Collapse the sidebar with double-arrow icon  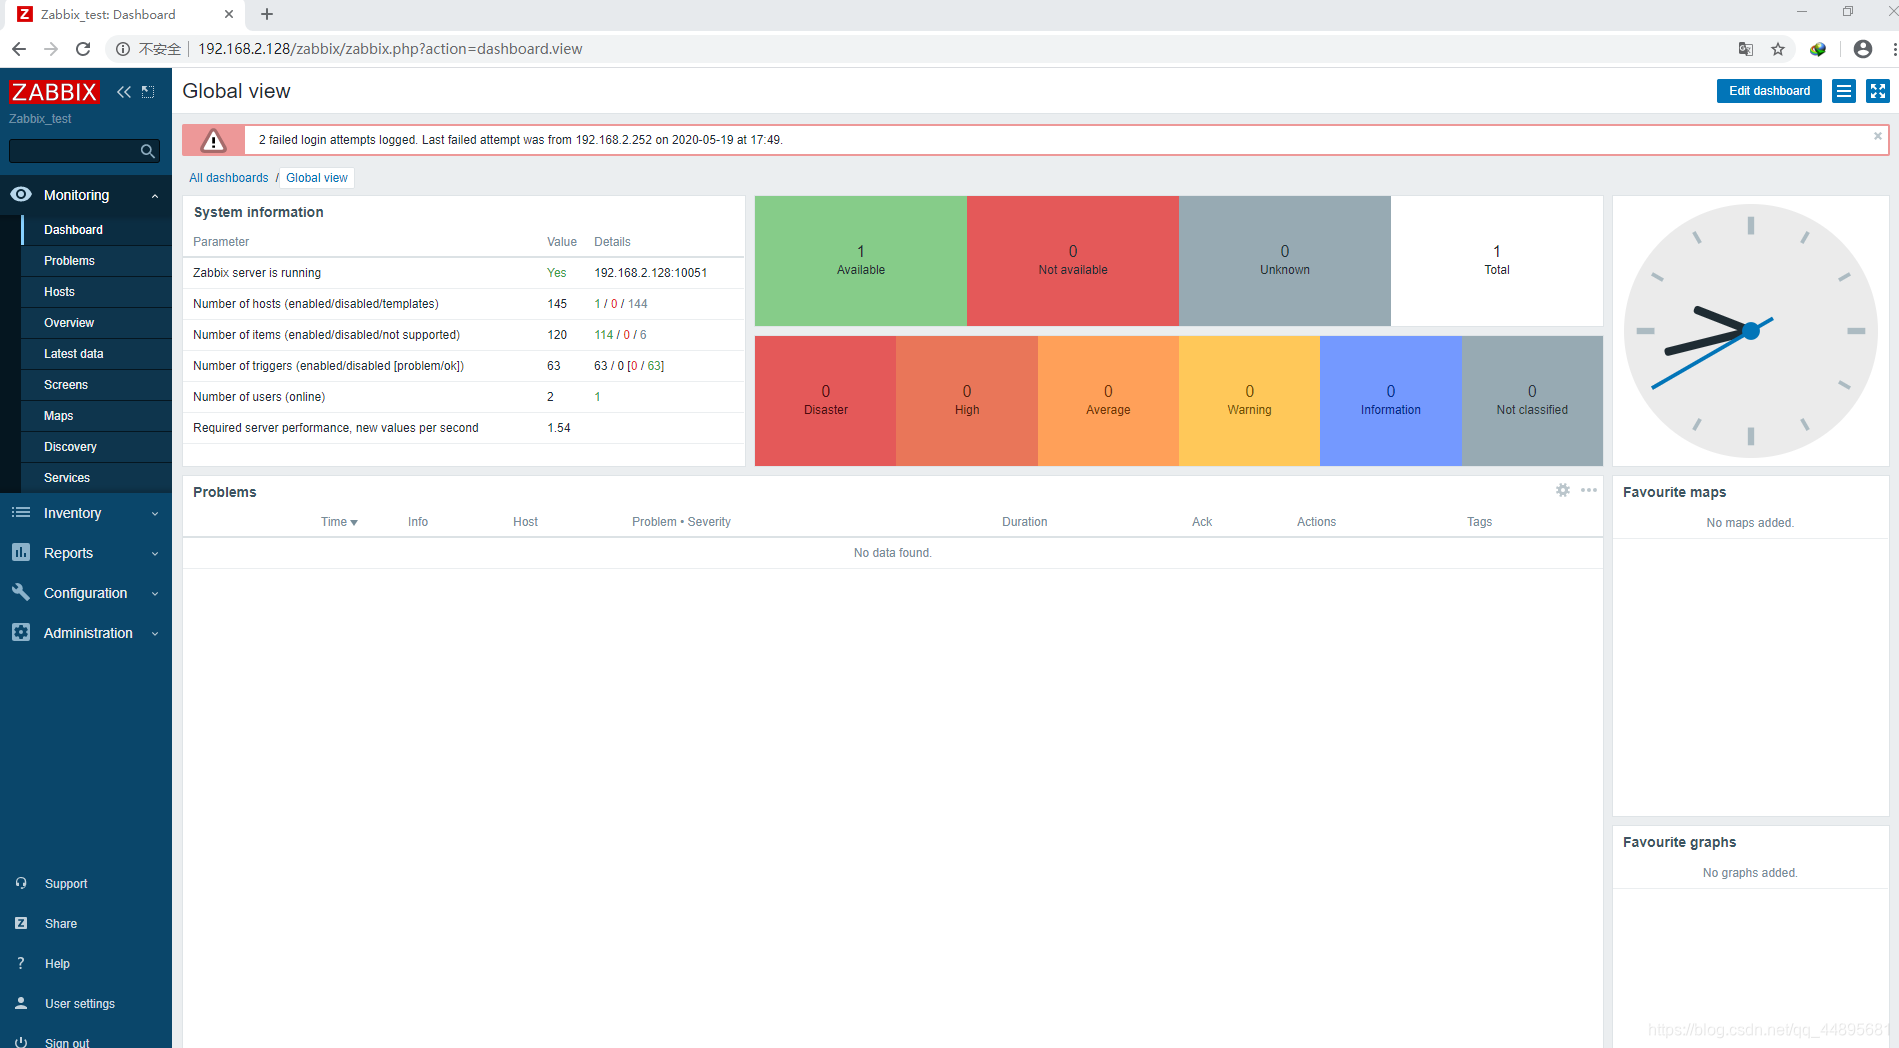124,92
